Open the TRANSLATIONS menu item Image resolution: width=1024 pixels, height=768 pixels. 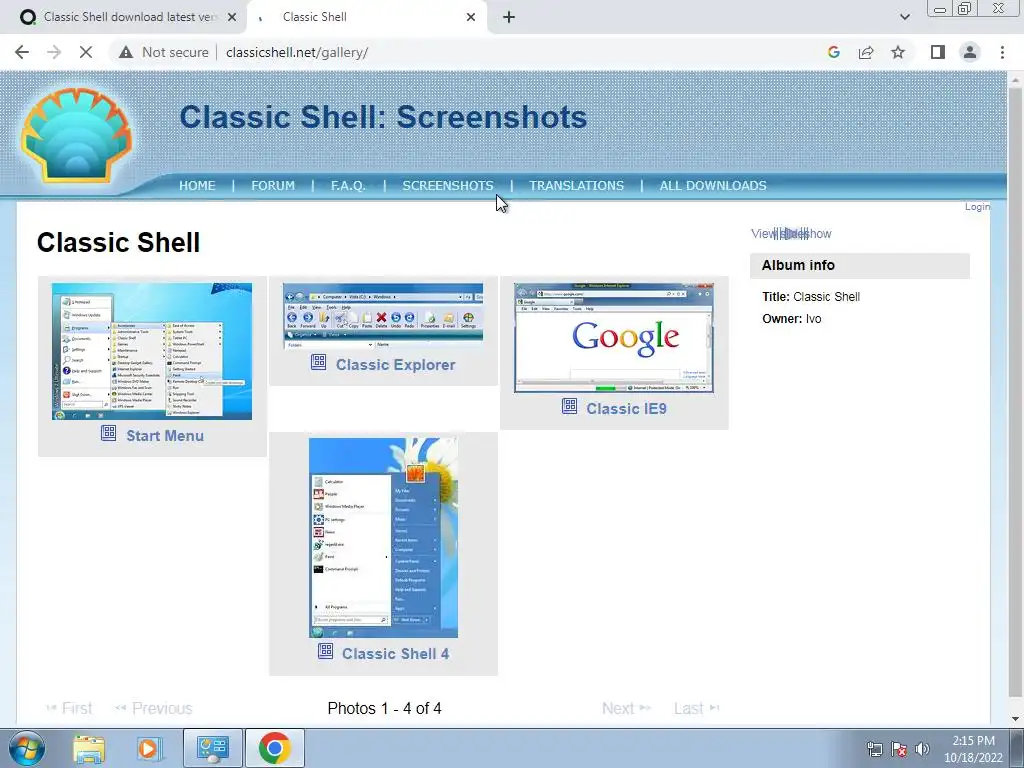coord(577,185)
